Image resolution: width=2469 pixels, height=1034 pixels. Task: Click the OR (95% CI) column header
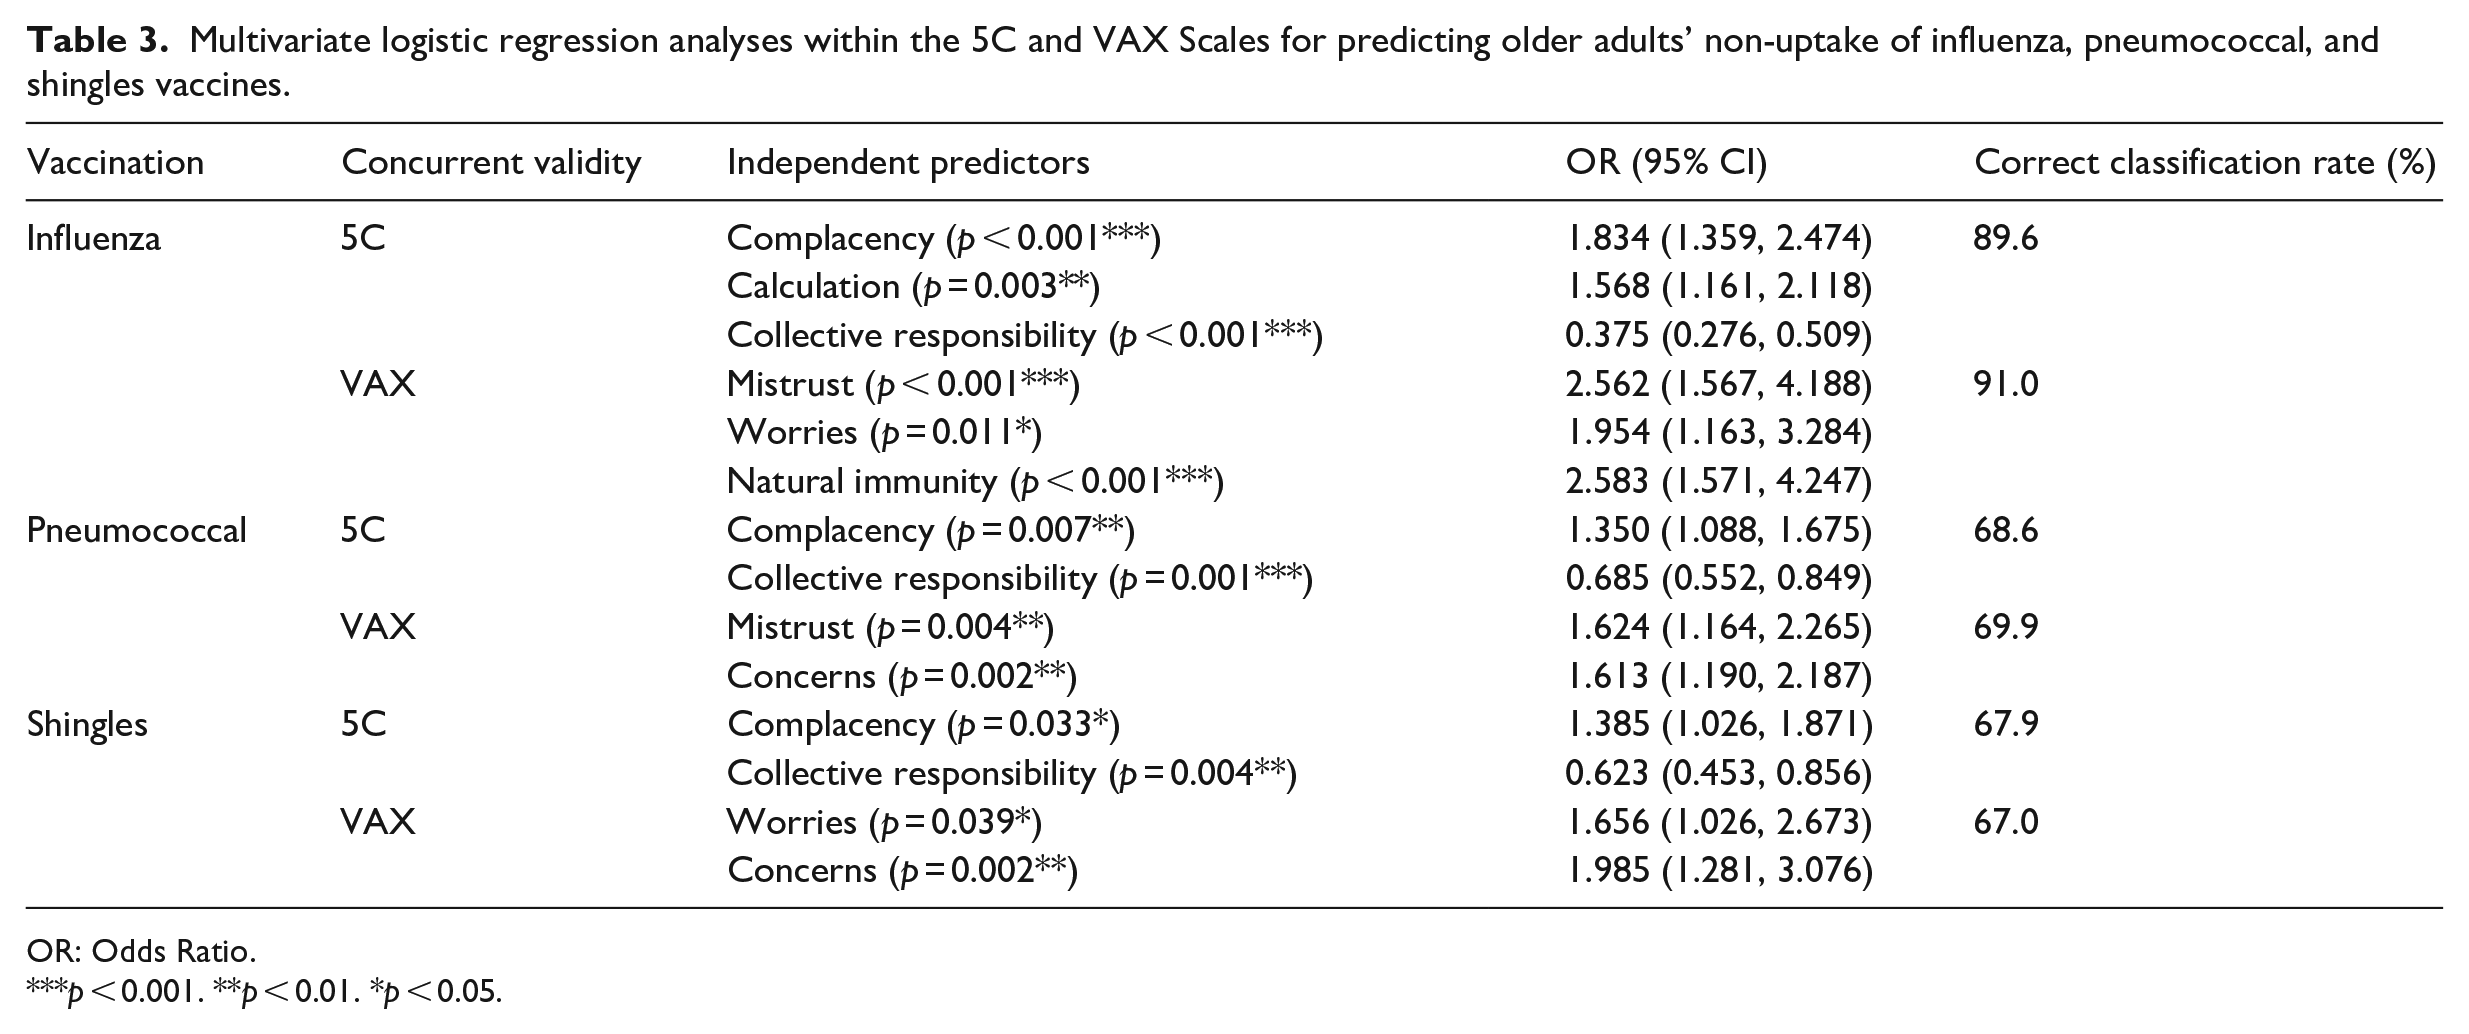click(x=1666, y=163)
